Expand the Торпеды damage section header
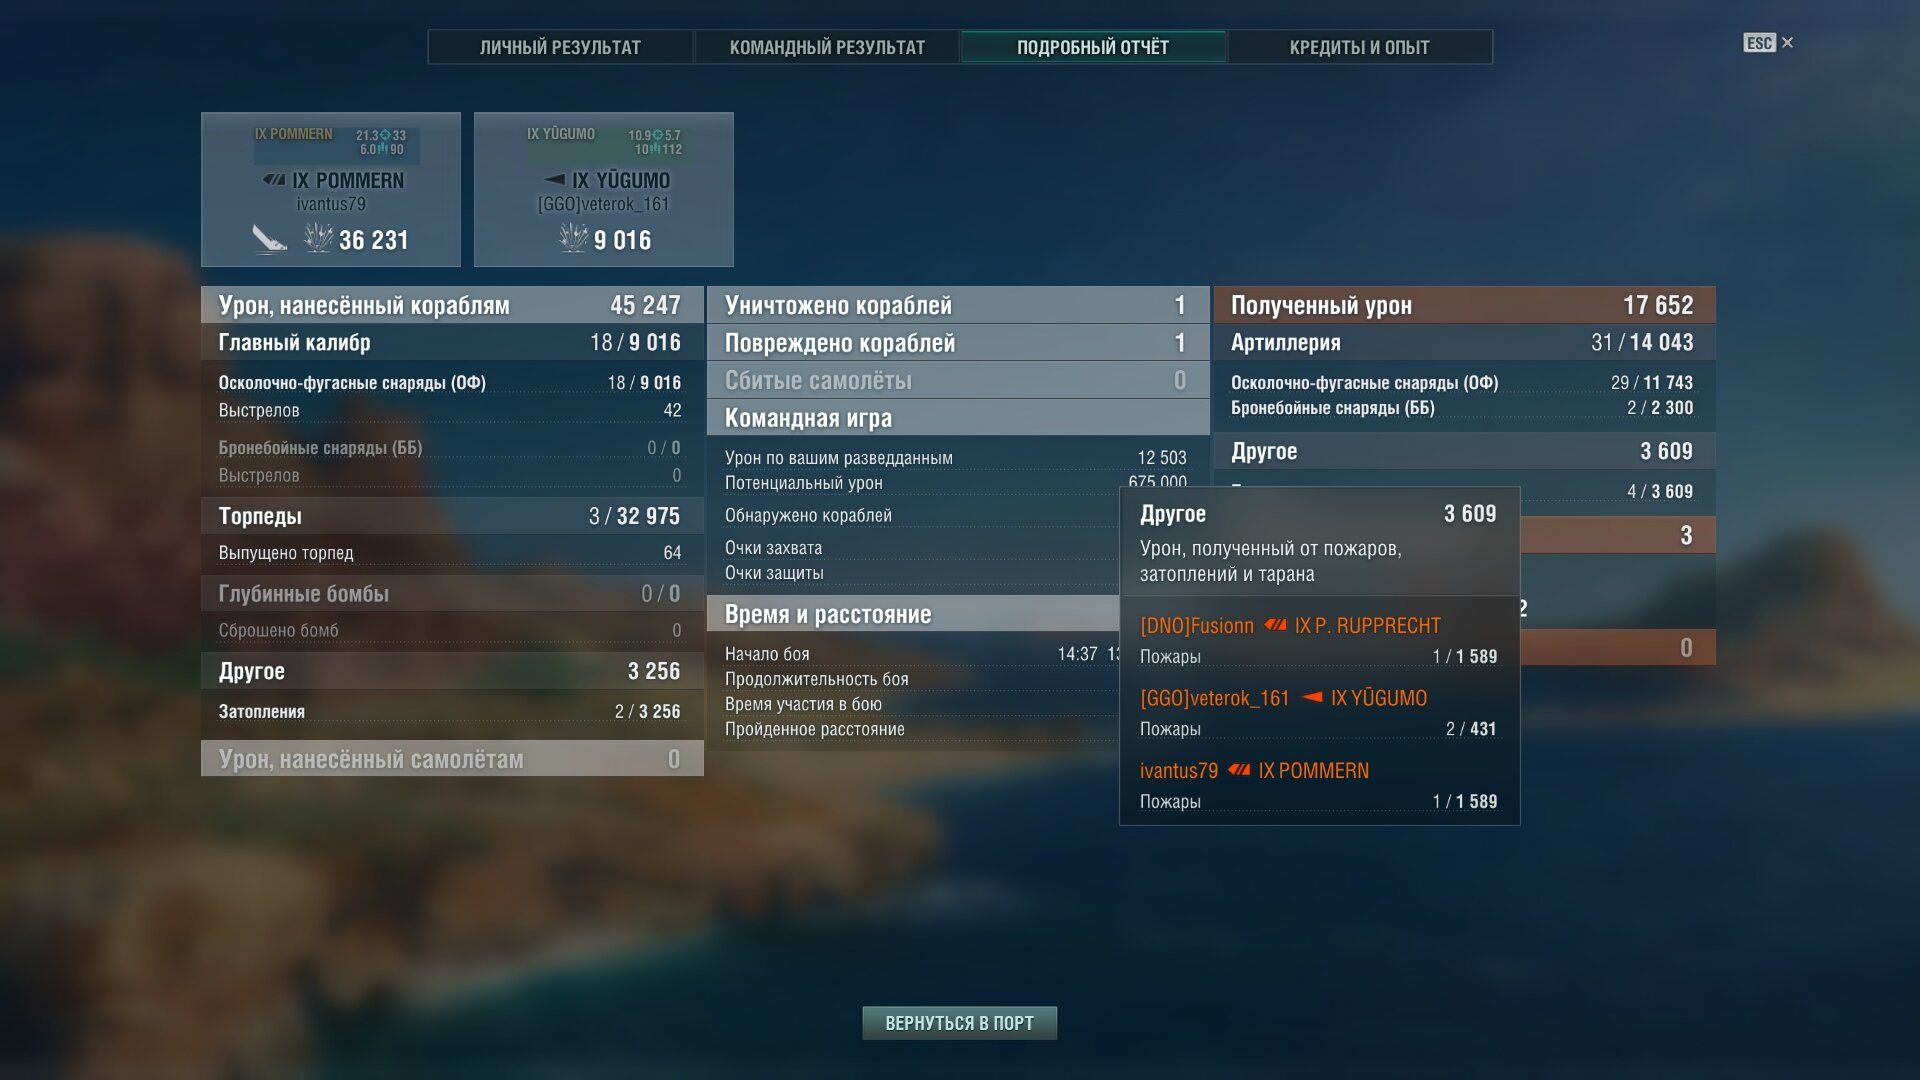This screenshot has width=1920, height=1080. [x=452, y=516]
